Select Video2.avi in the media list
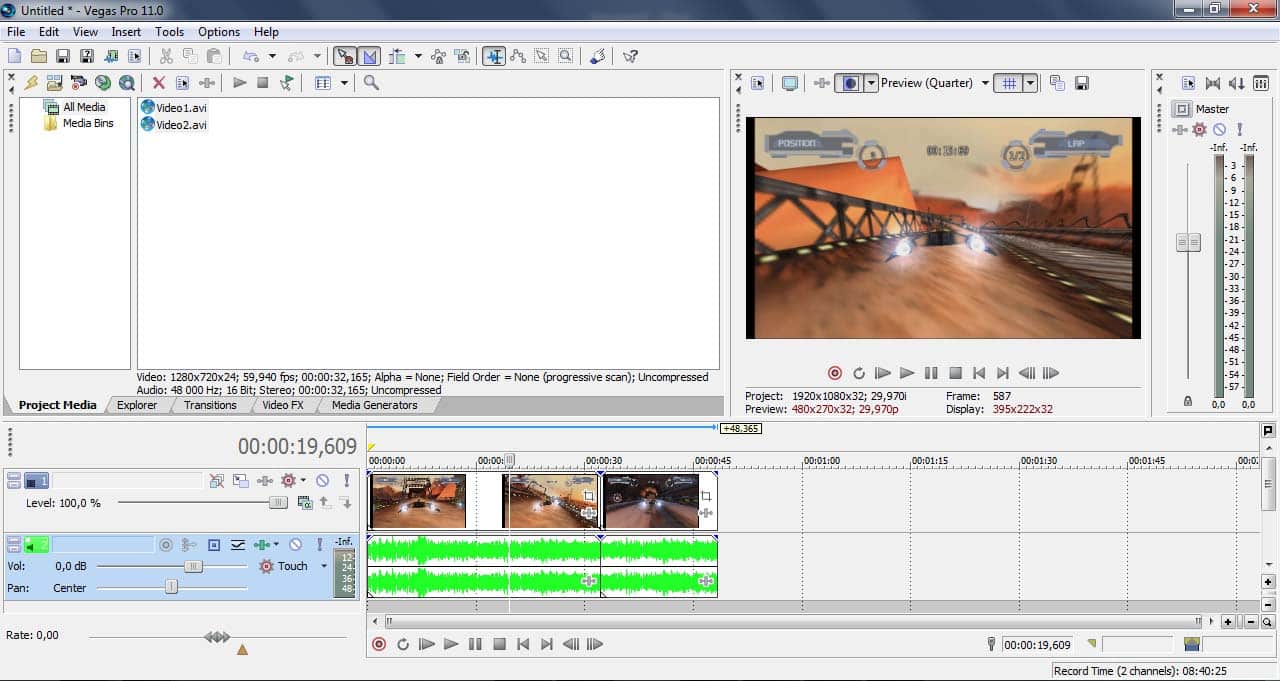1280x681 pixels. pyautogui.click(x=181, y=125)
